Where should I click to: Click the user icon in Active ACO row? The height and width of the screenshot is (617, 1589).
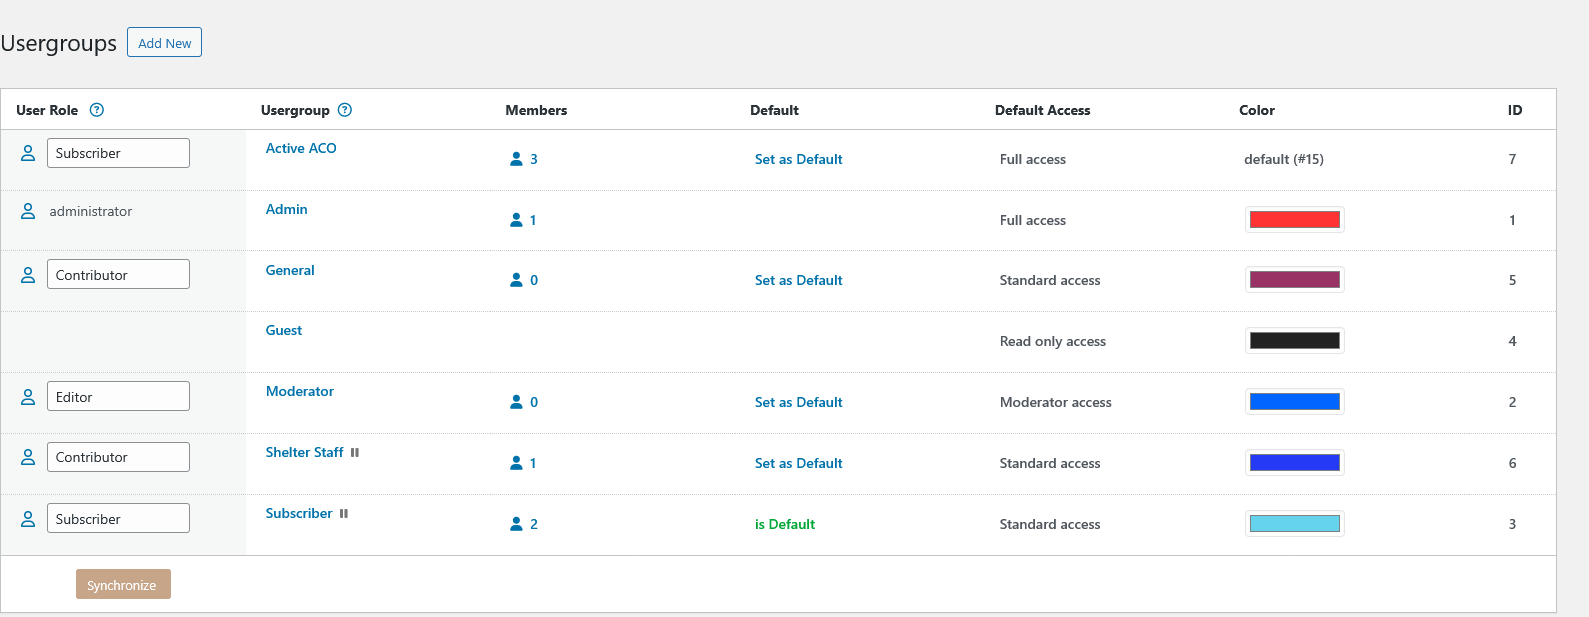click(x=28, y=153)
